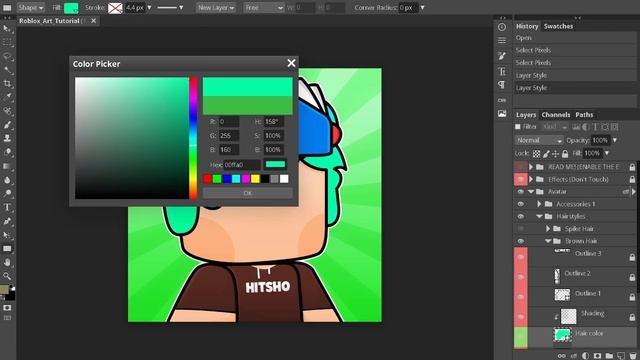Viewport: 640px width, 360px height.
Task: Open the Paragraph panel icon
Action: point(502,85)
